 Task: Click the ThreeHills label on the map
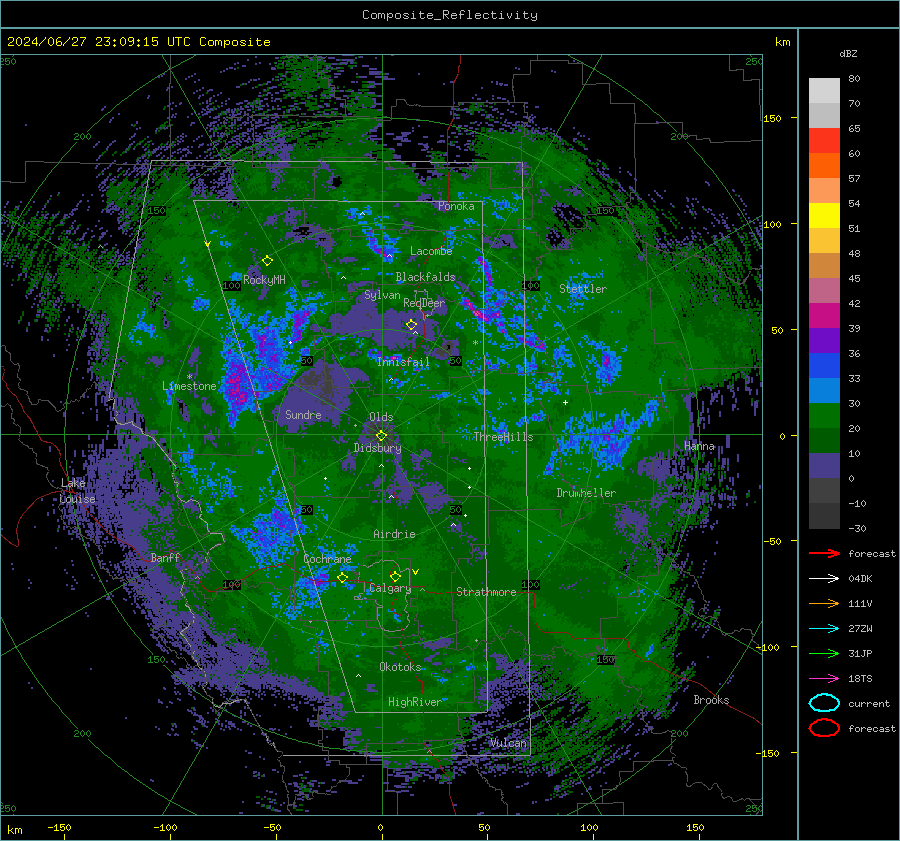[x=503, y=437]
